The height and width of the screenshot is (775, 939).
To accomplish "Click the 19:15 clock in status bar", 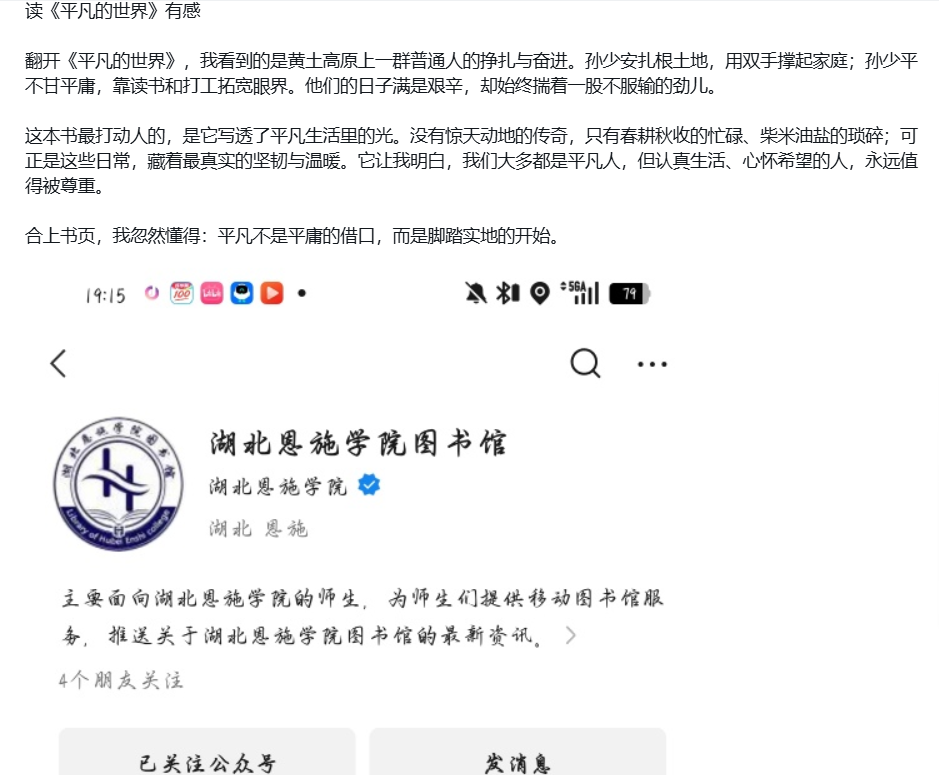I will 105,295.
